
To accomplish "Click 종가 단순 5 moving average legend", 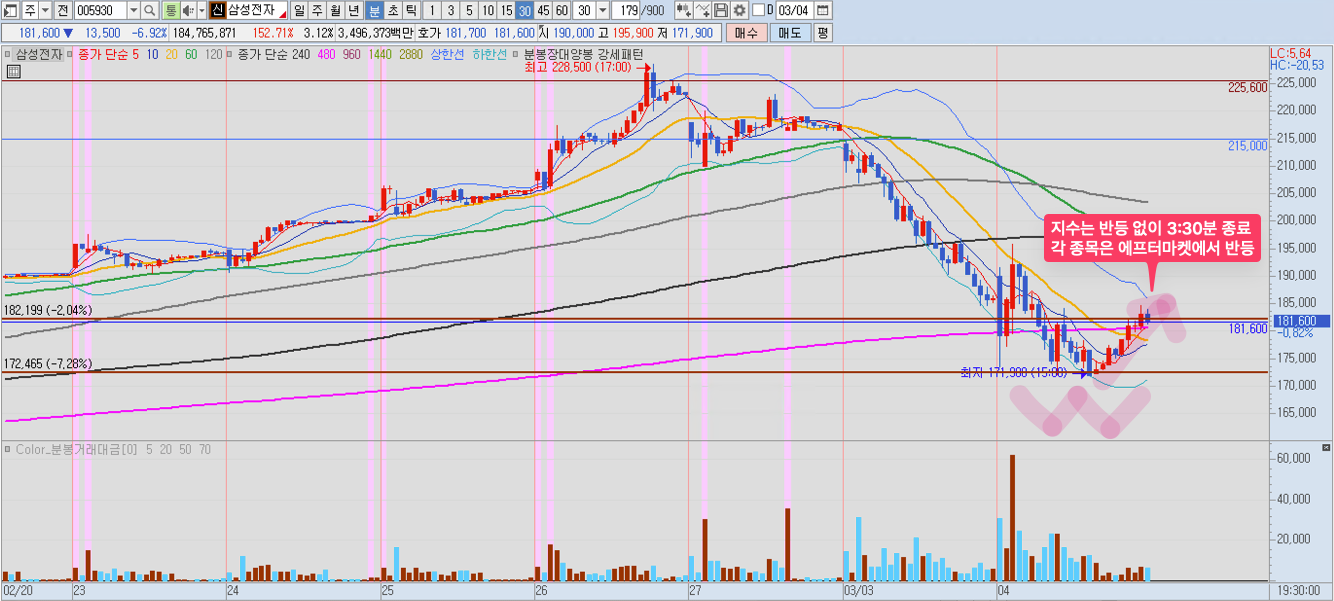I will coord(110,54).
